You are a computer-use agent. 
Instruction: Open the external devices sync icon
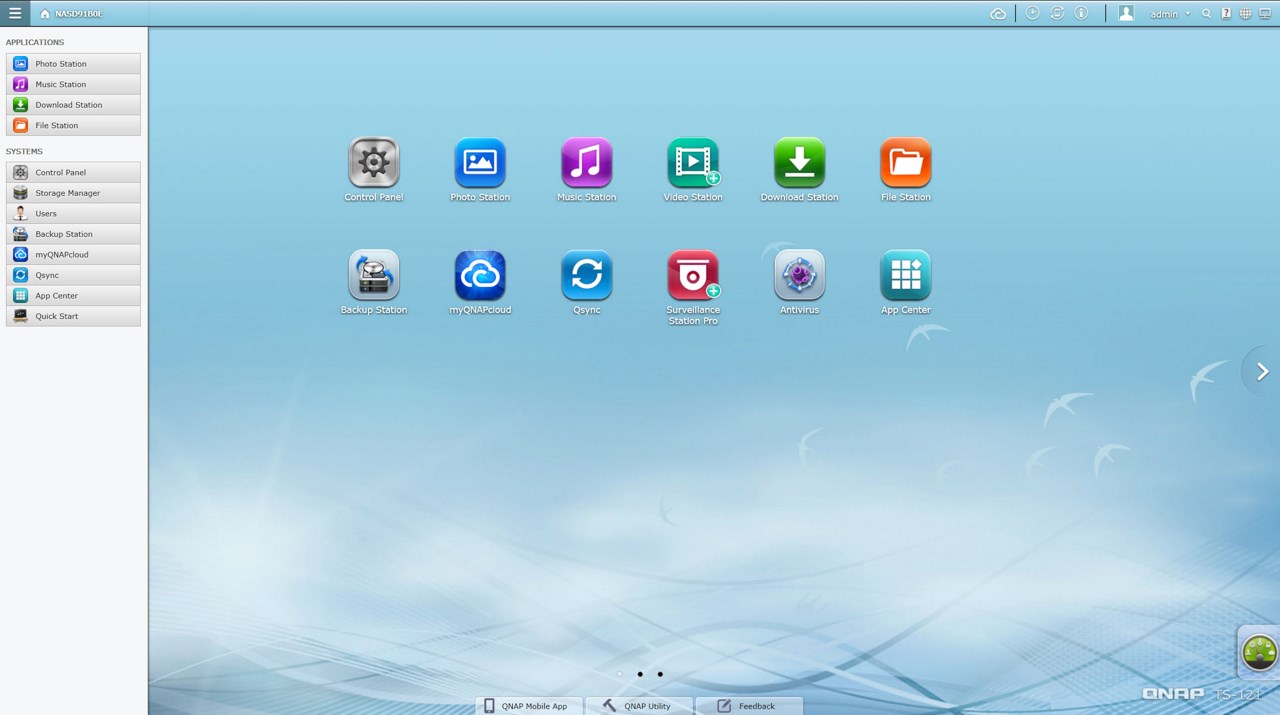click(x=1057, y=13)
